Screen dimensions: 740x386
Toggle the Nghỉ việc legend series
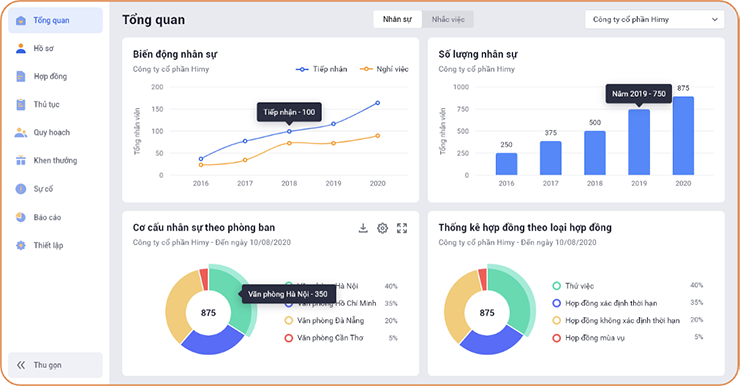pos(384,69)
